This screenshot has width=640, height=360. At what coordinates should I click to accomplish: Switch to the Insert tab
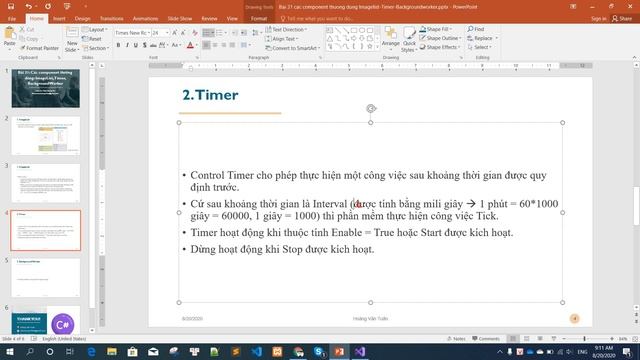59,18
